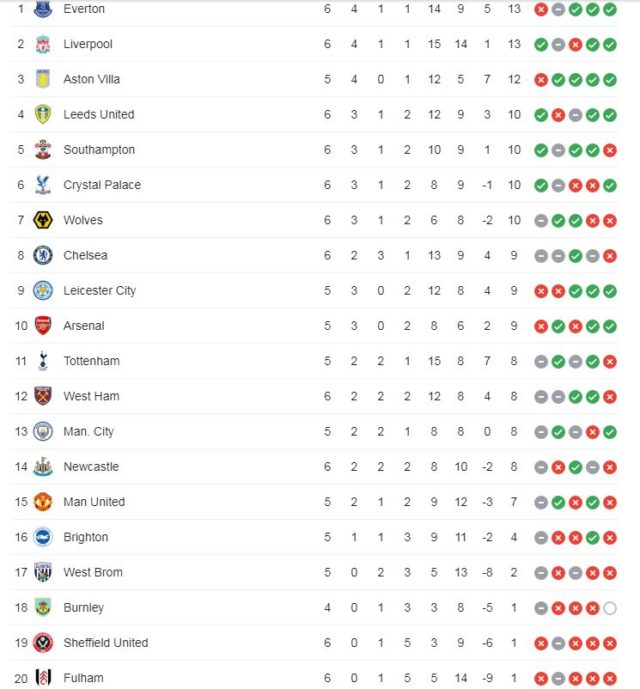Click Fulham's last red loss form icon

click(x=610, y=678)
